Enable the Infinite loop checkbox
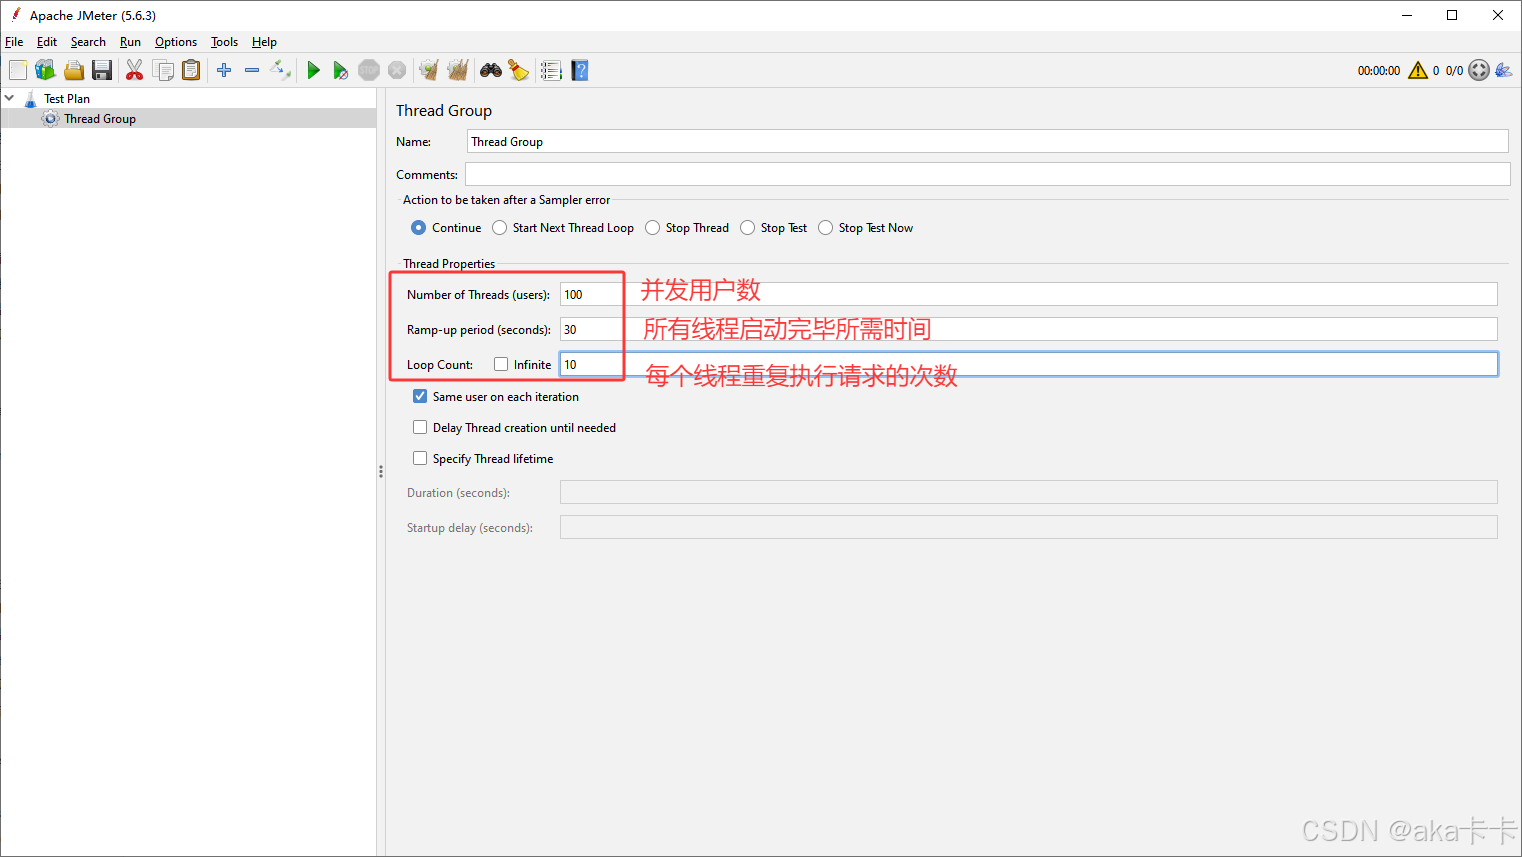The width and height of the screenshot is (1522, 857). [501, 364]
